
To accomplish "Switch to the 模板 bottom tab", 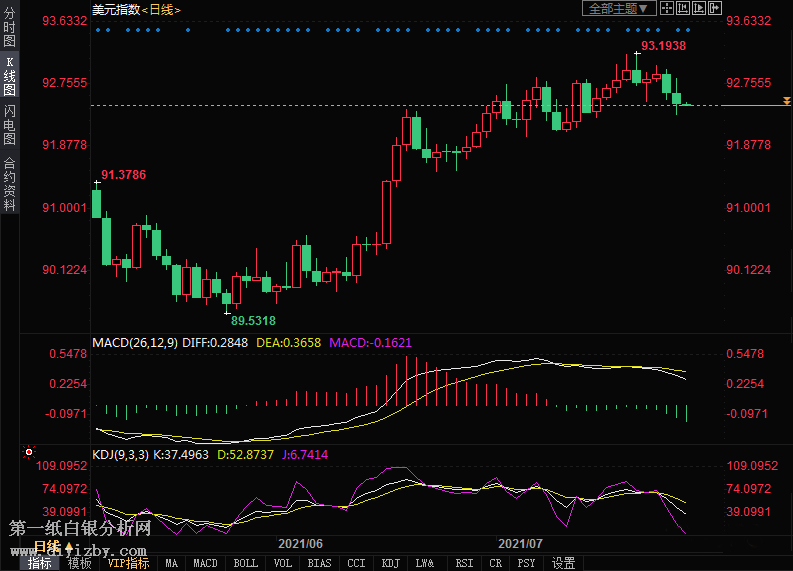I will click(x=79, y=563).
